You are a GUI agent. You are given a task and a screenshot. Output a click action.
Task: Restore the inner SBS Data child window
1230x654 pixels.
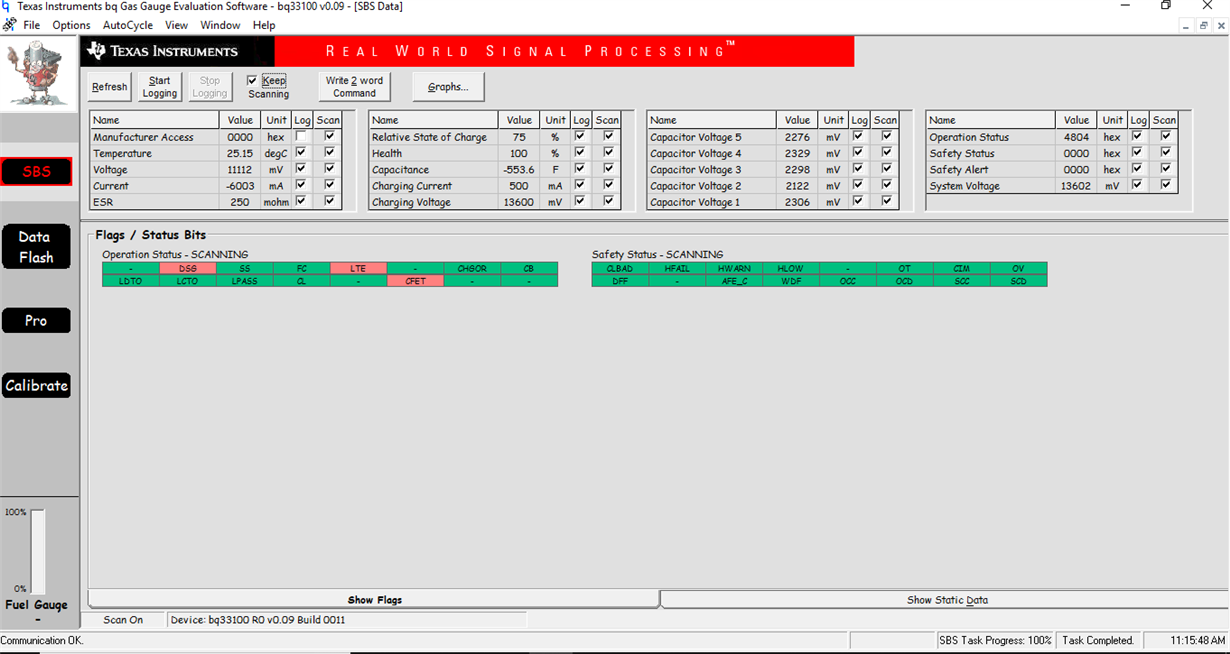point(1204,25)
